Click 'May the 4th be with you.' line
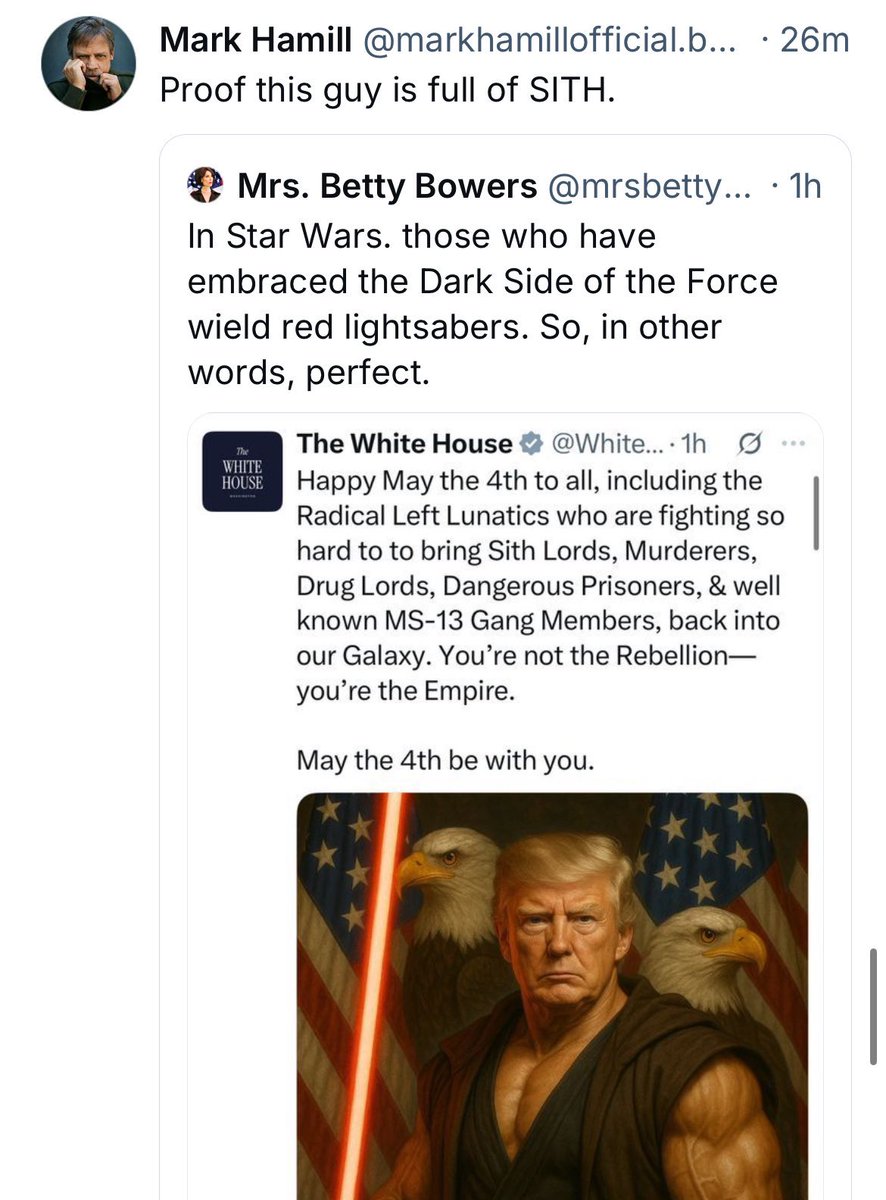The width and height of the screenshot is (886, 1200). click(x=446, y=761)
